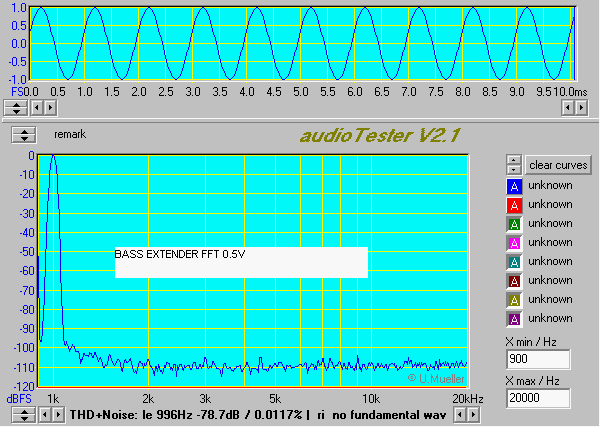Screen dimensions: 600x427
Task: Click right arrow before THD+Noise readout
Action: pyautogui.click(x=58, y=415)
